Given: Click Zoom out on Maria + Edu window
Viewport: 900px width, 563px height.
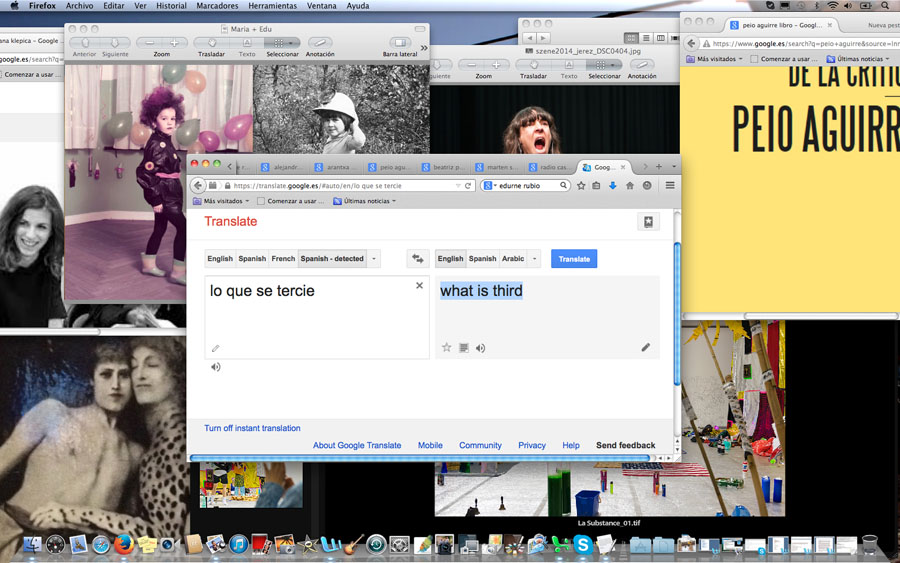Looking at the screenshot, I should tap(149, 43).
